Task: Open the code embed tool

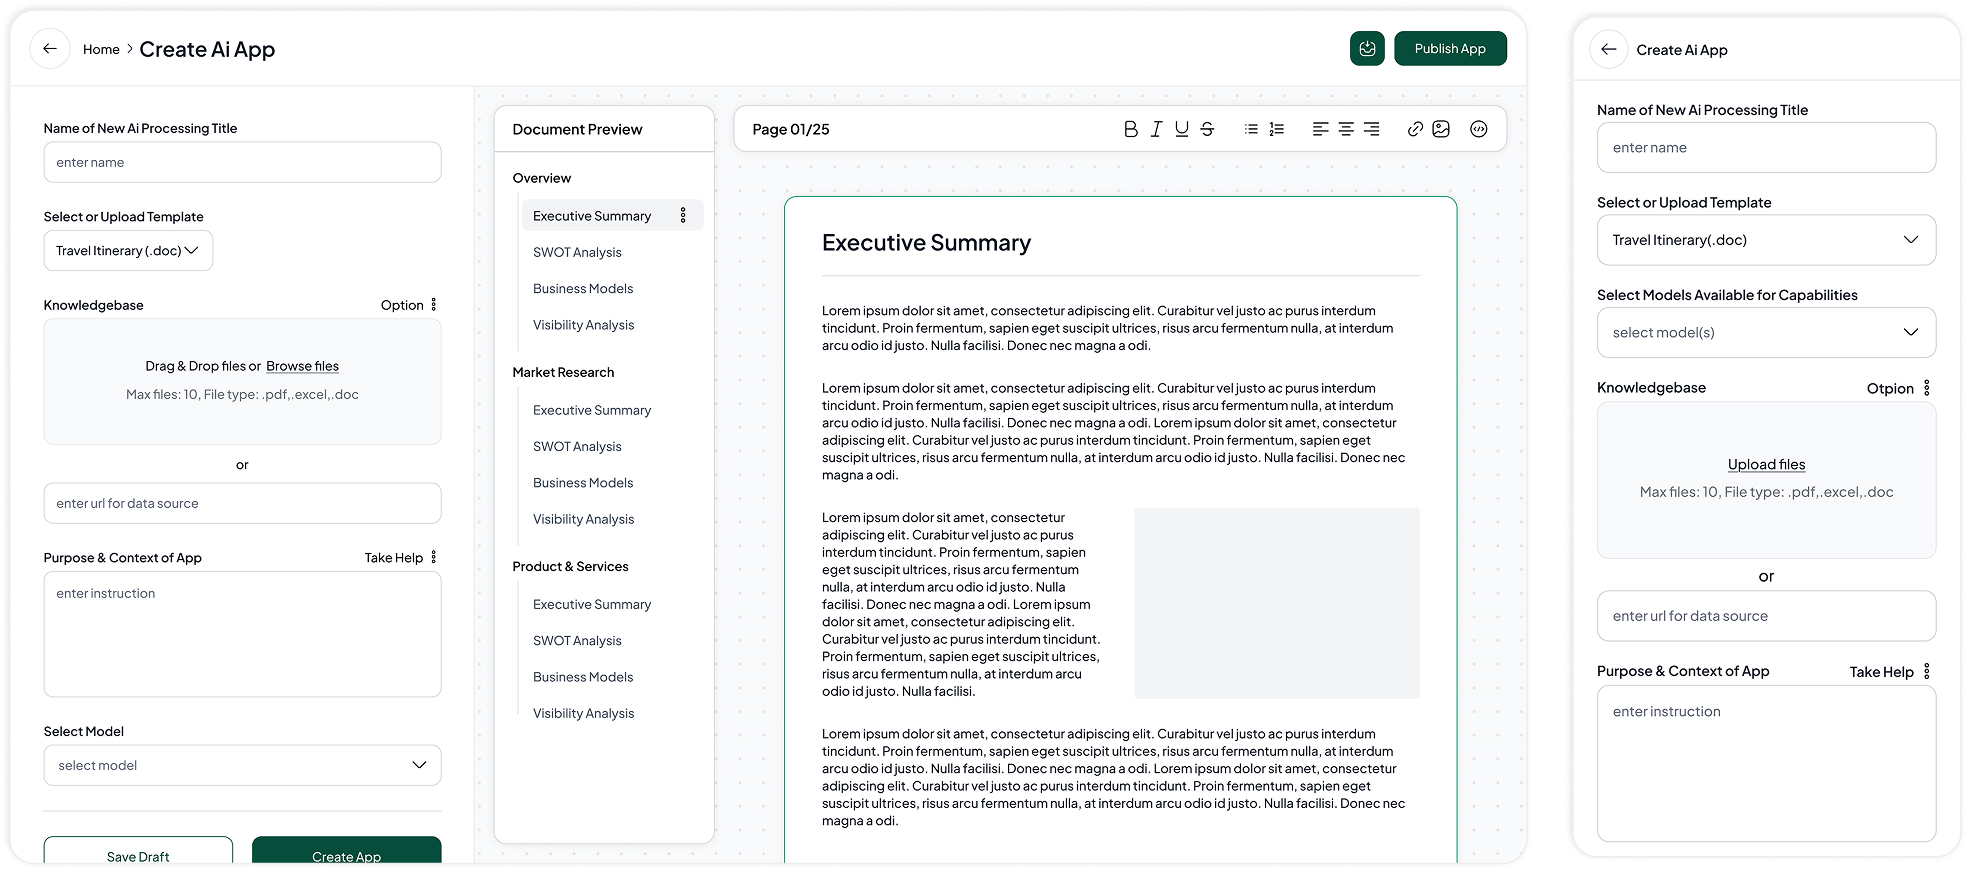Action: [x=1479, y=129]
